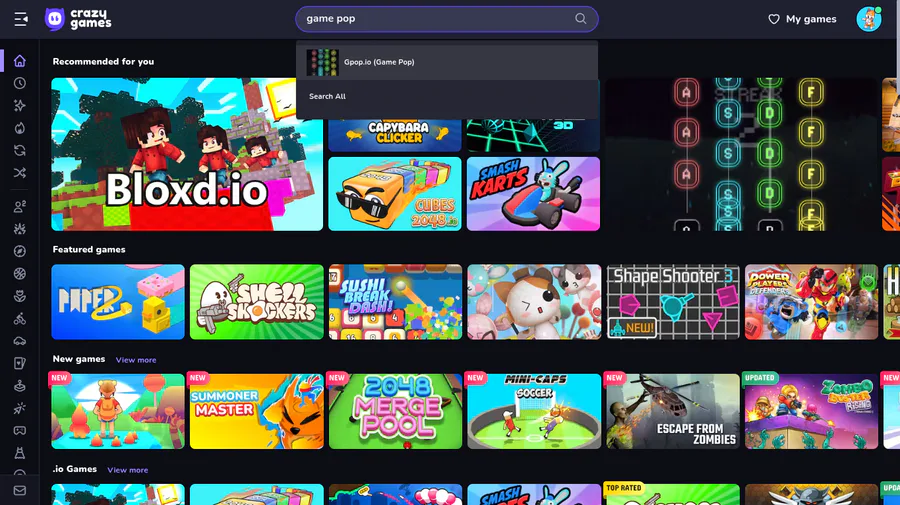Open the Bloxd.io recommended game
900x505 pixels.
point(187,154)
